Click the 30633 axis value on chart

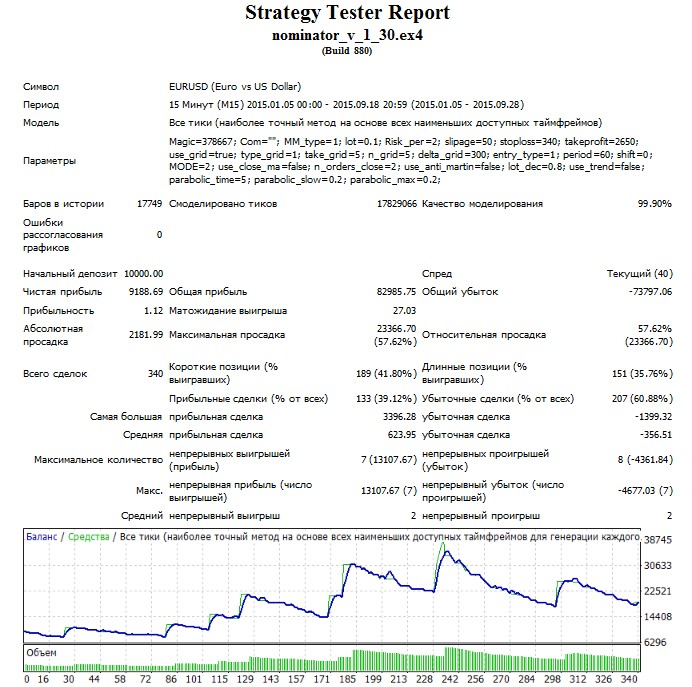tap(658, 566)
